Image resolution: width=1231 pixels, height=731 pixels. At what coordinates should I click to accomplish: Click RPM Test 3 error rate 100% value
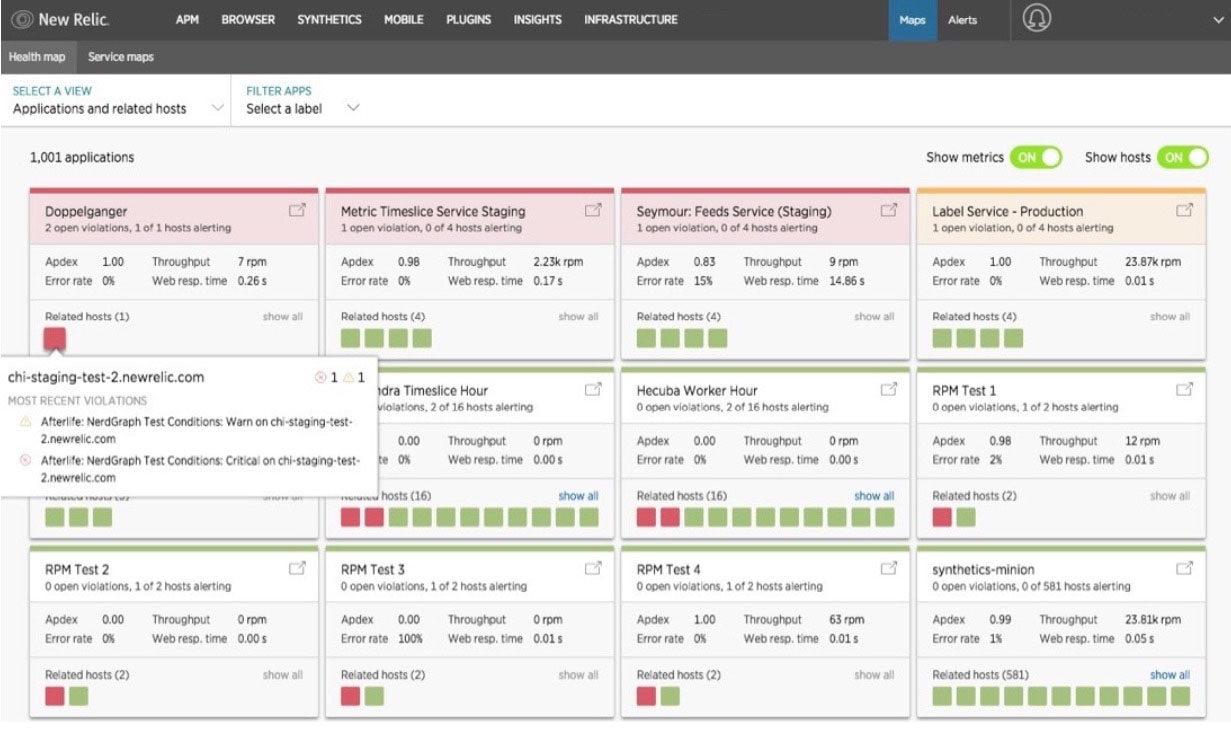point(411,639)
